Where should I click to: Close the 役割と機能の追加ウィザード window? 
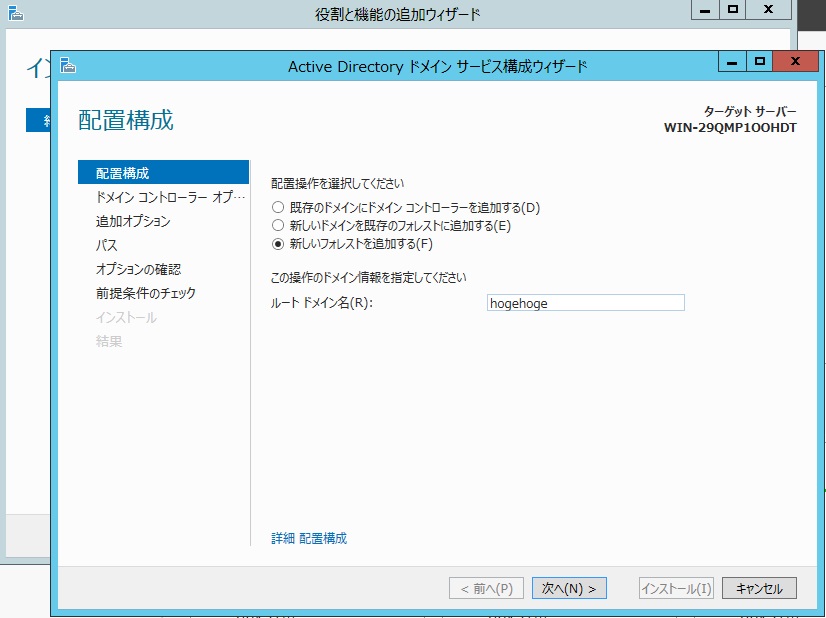[768, 9]
